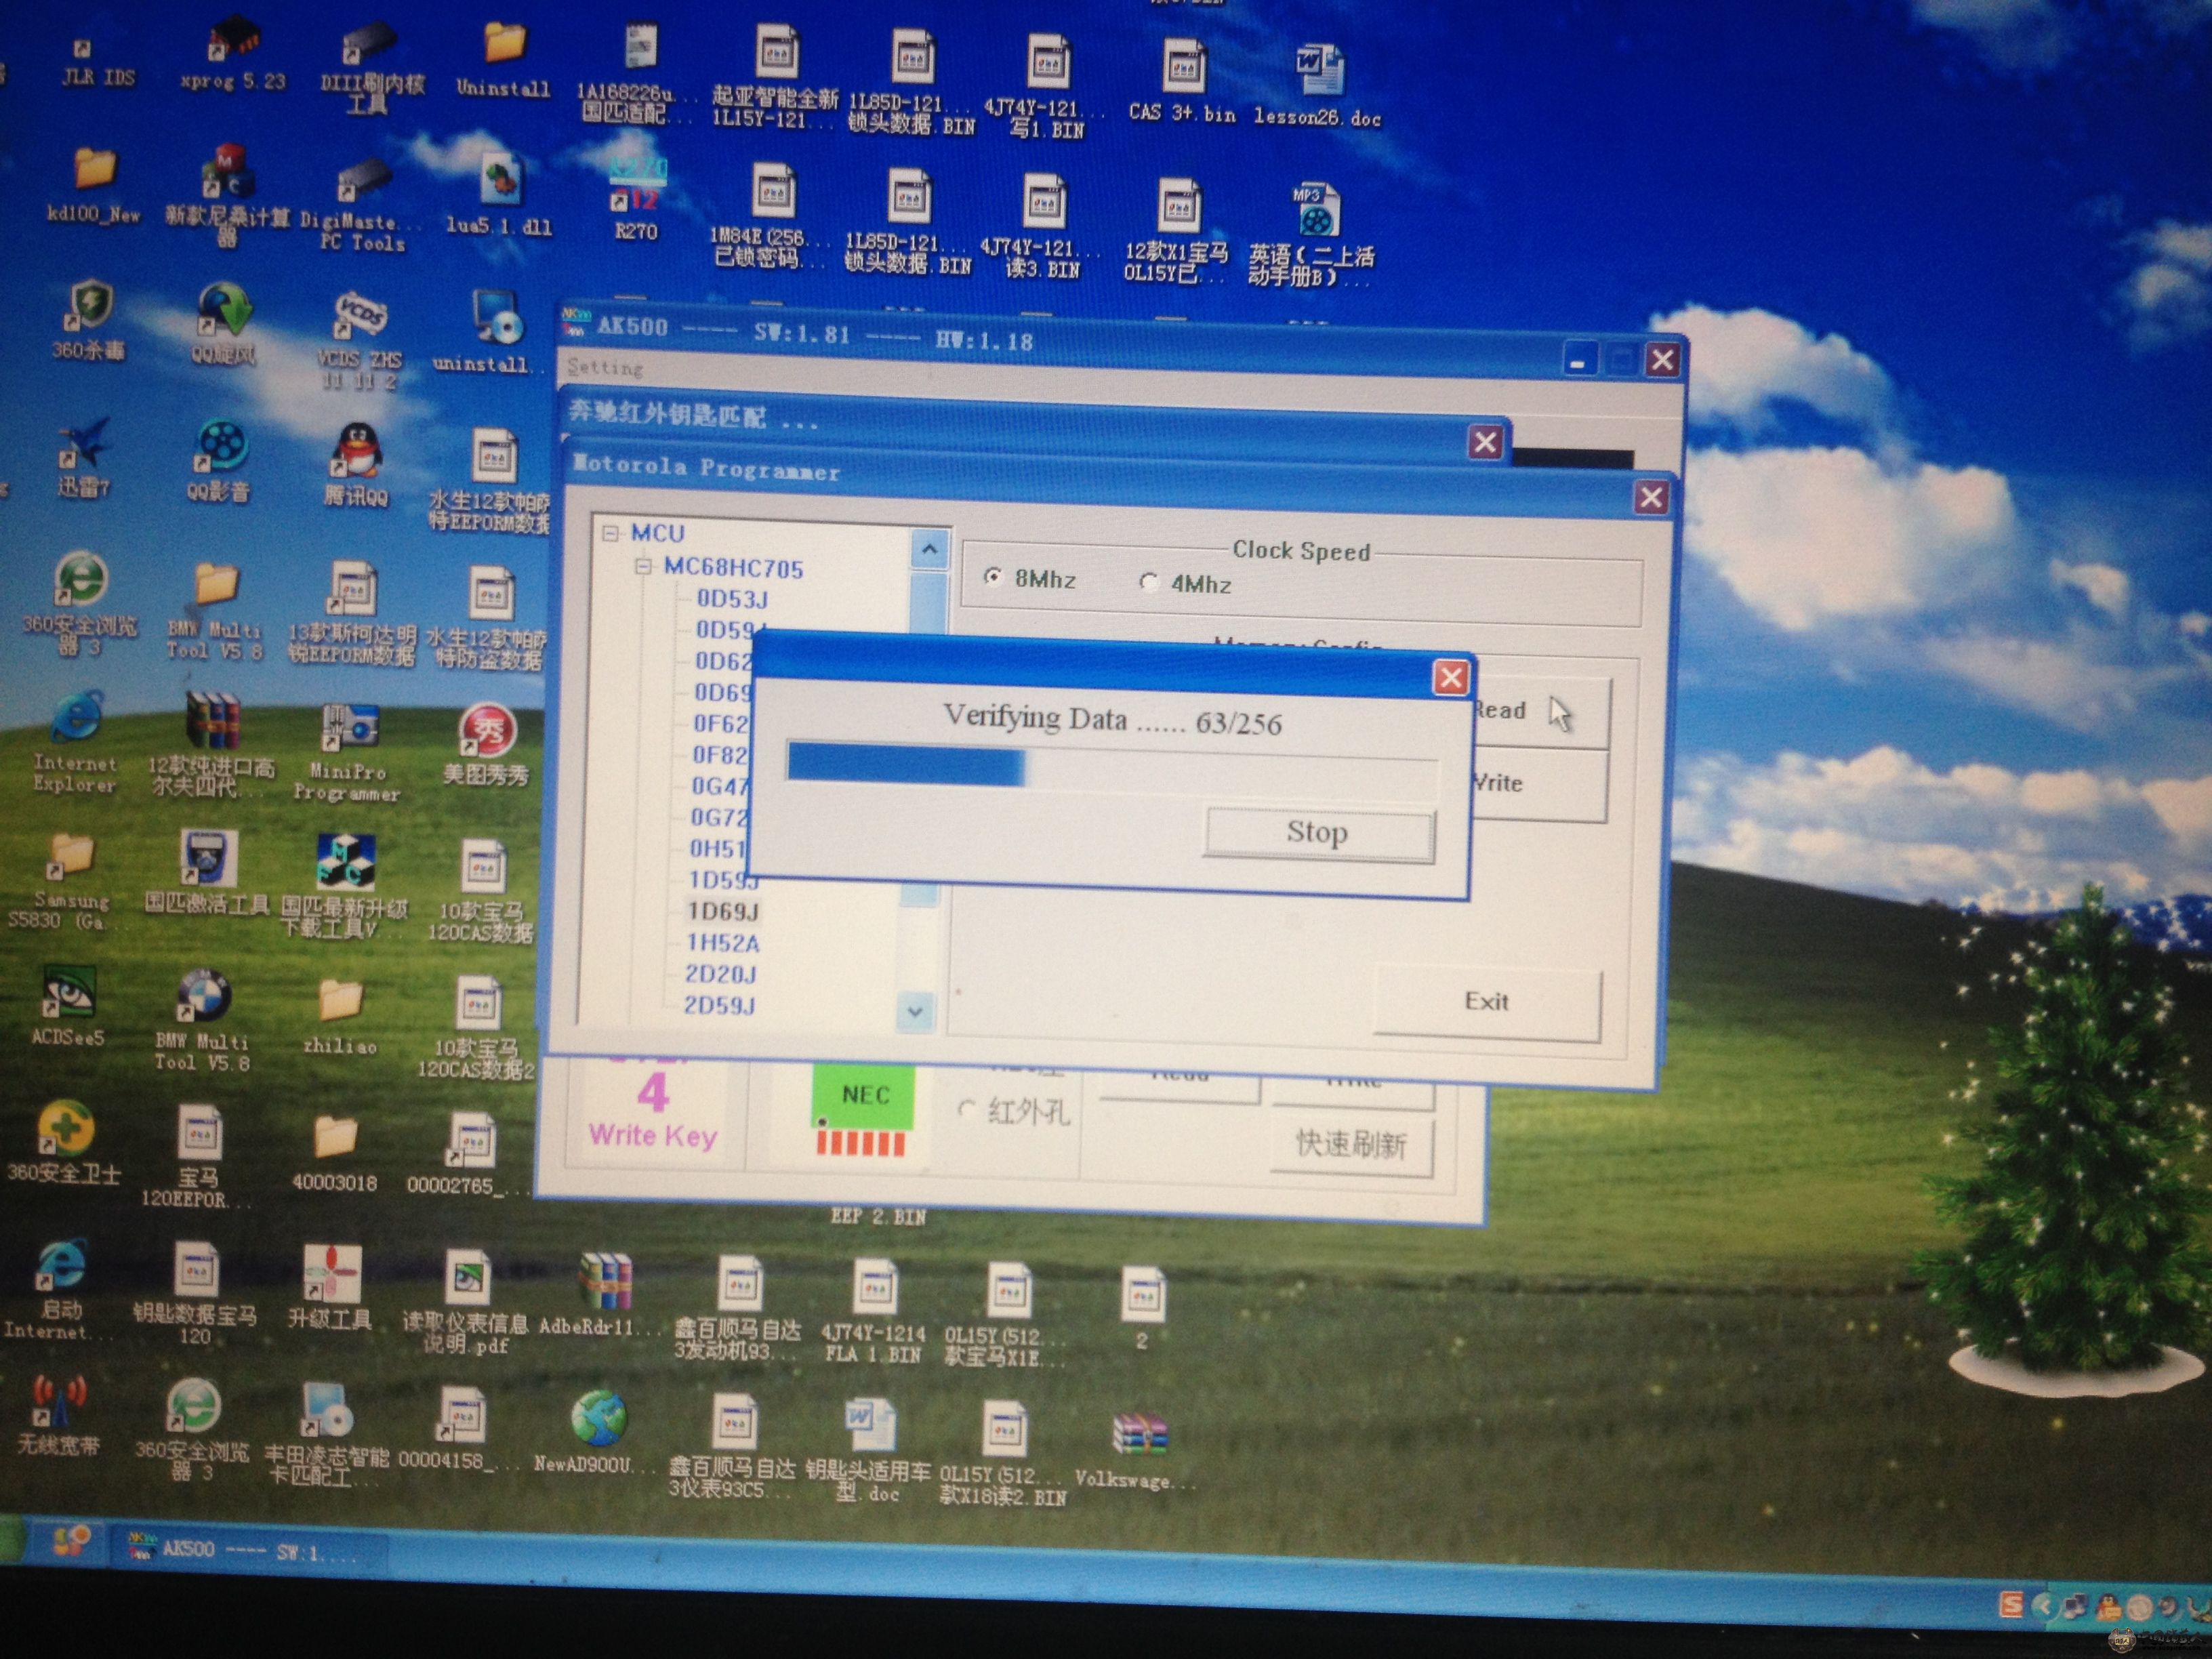Image resolution: width=2212 pixels, height=1659 pixels.
Task: Close the Verifying Data dialog
Action: pyautogui.click(x=1451, y=678)
